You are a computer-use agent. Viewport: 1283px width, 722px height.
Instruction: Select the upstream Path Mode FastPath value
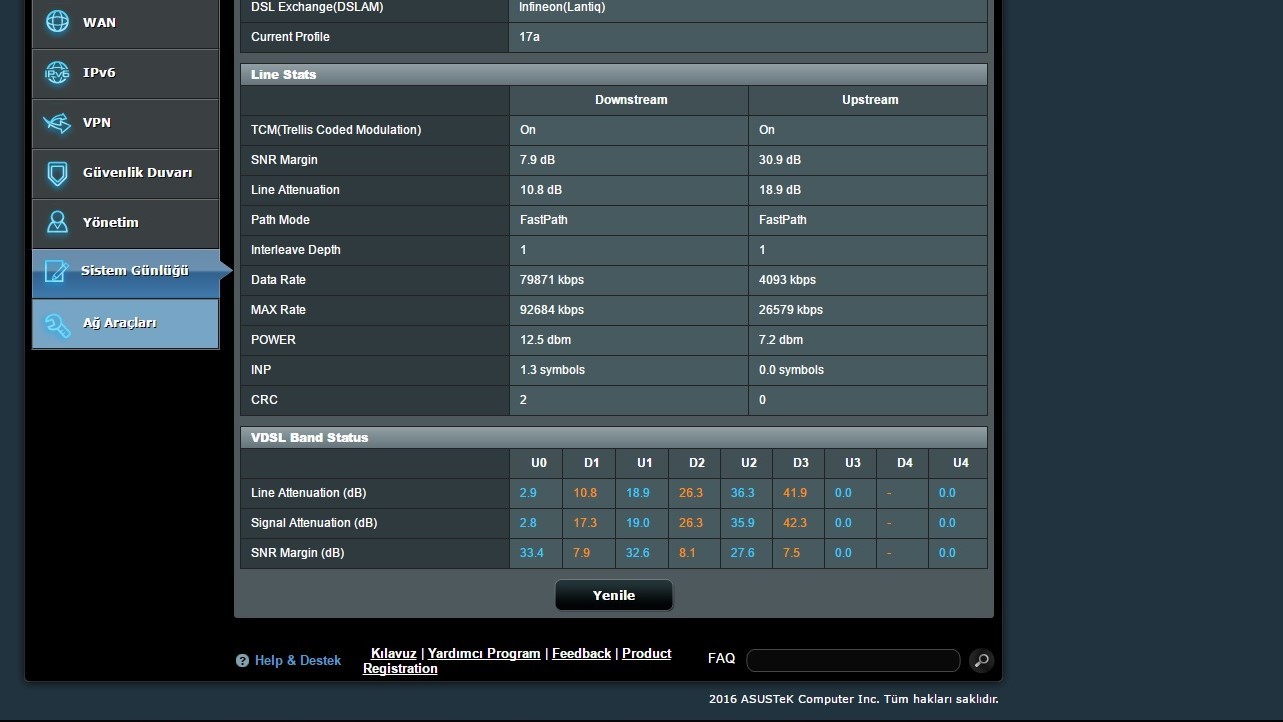pyautogui.click(x=783, y=220)
